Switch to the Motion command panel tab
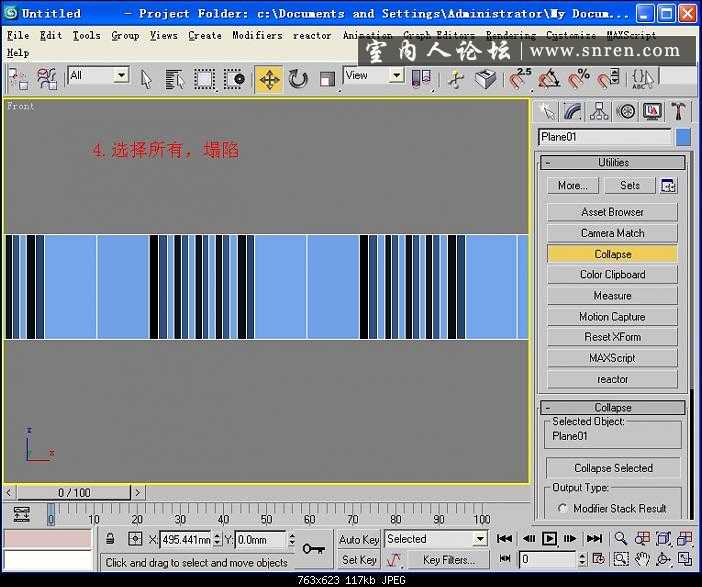 coord(626,111)
